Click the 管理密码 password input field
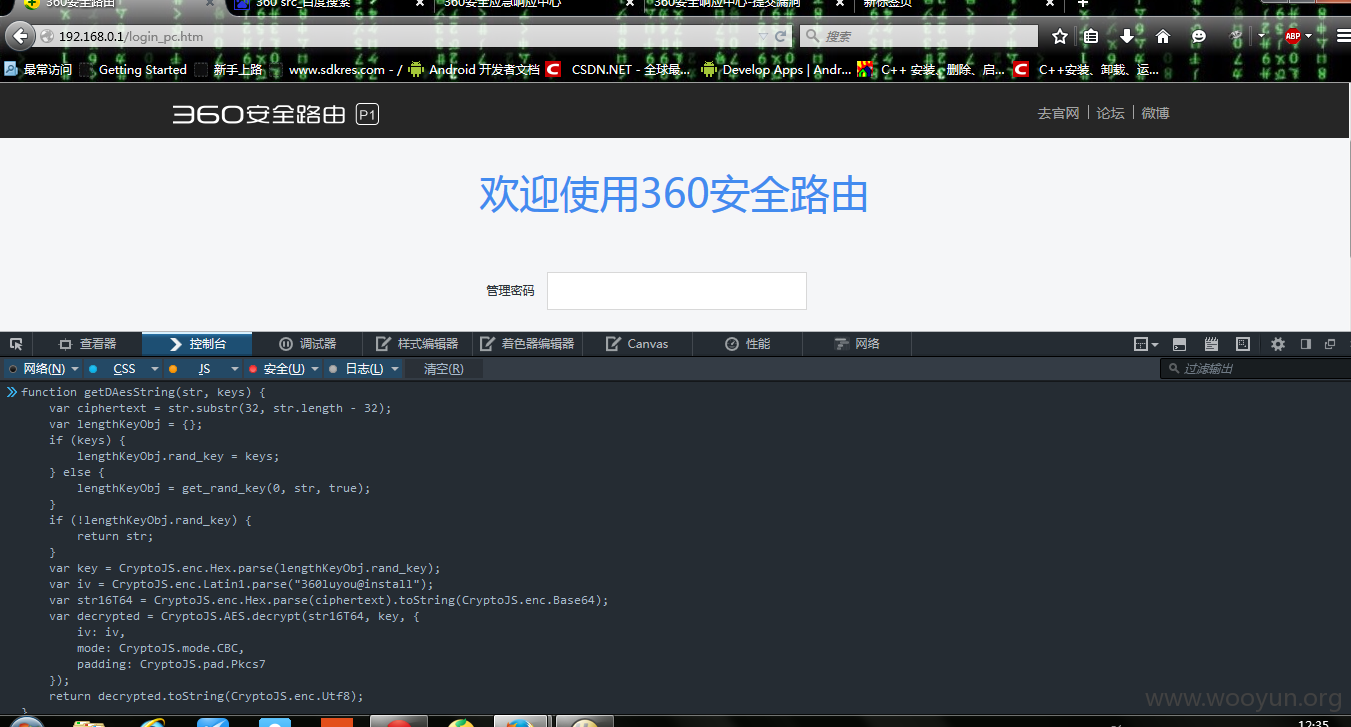1351x727 pixels. pos(677,291)
